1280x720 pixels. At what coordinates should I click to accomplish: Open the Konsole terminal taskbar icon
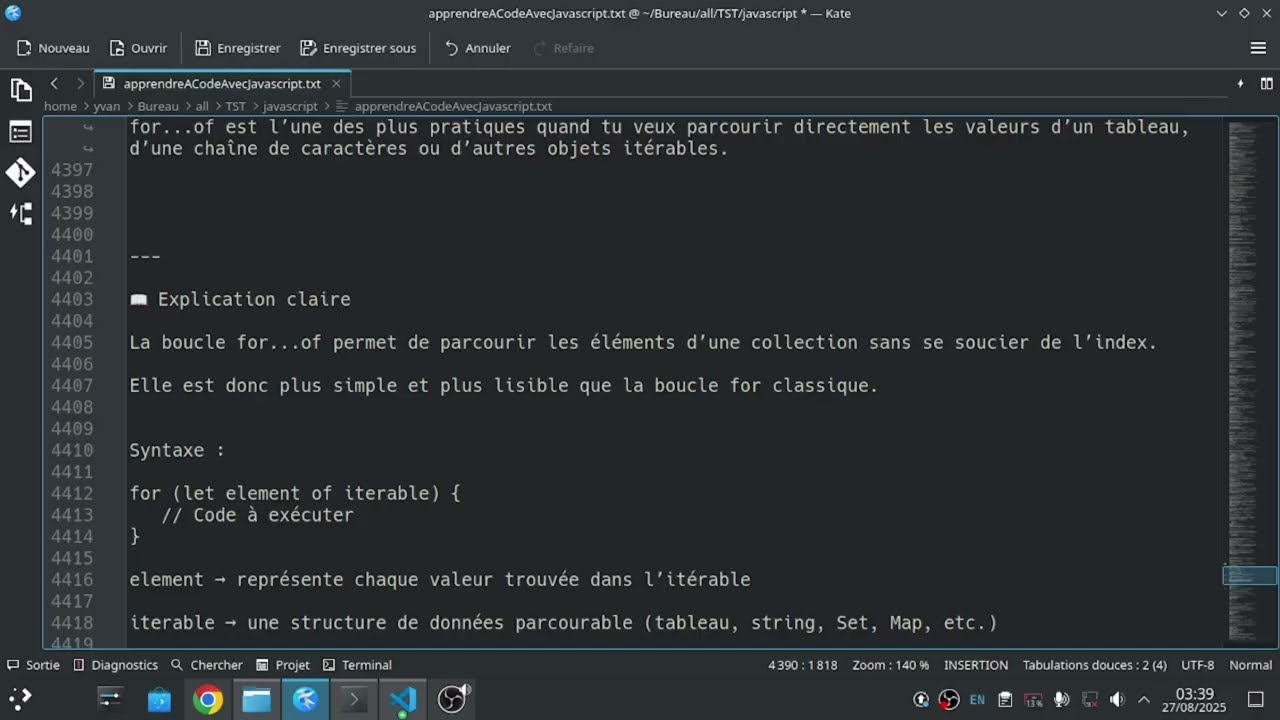[354, 699]
